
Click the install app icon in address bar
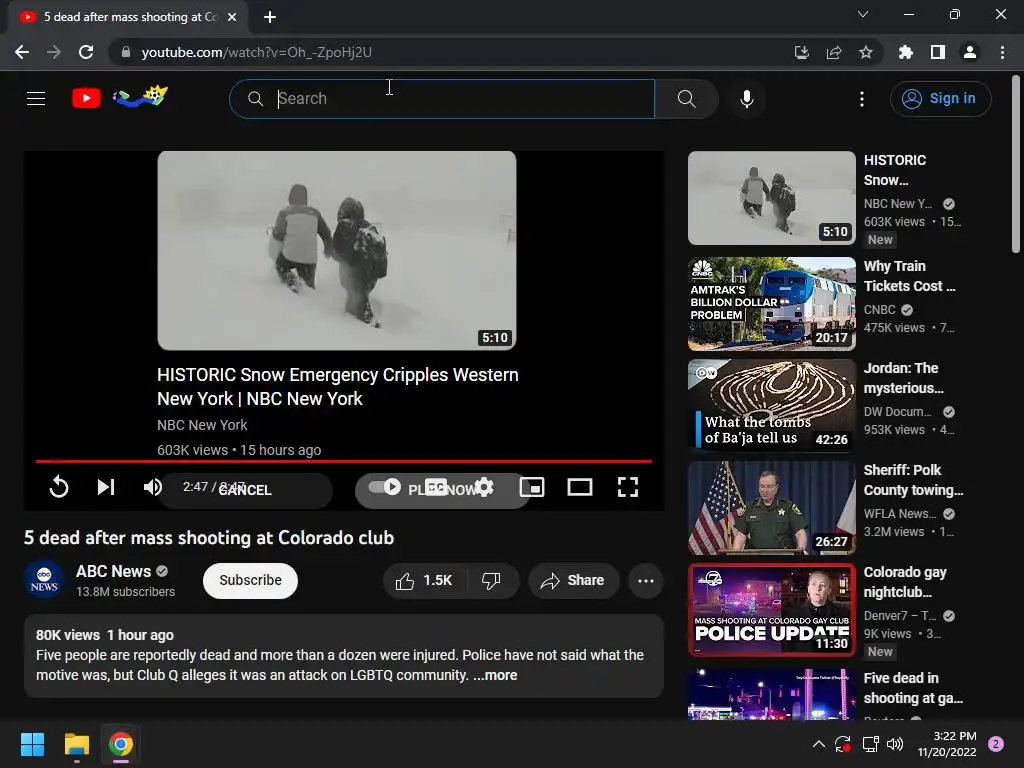point(801,52)
